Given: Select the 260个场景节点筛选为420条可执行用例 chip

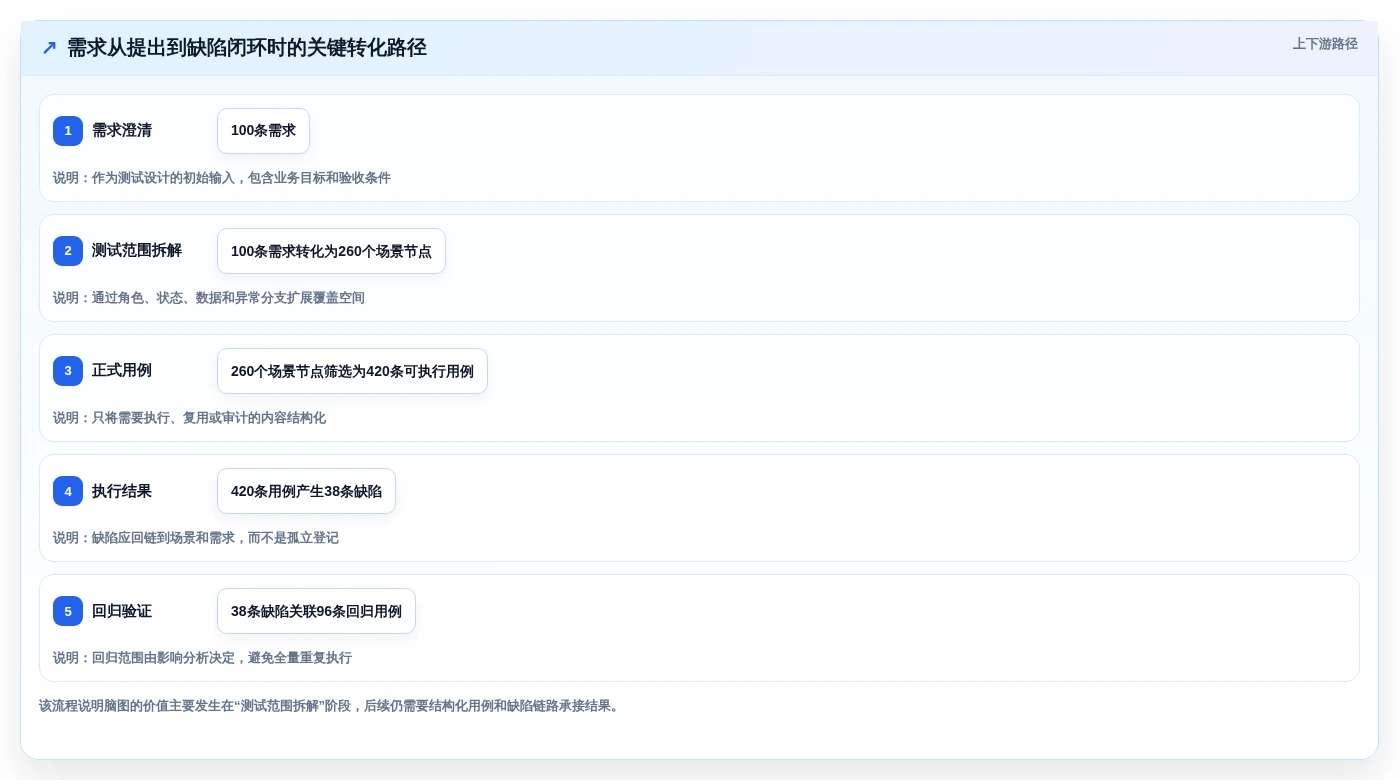Looking at the screenshot, I should tap(352, 371).
